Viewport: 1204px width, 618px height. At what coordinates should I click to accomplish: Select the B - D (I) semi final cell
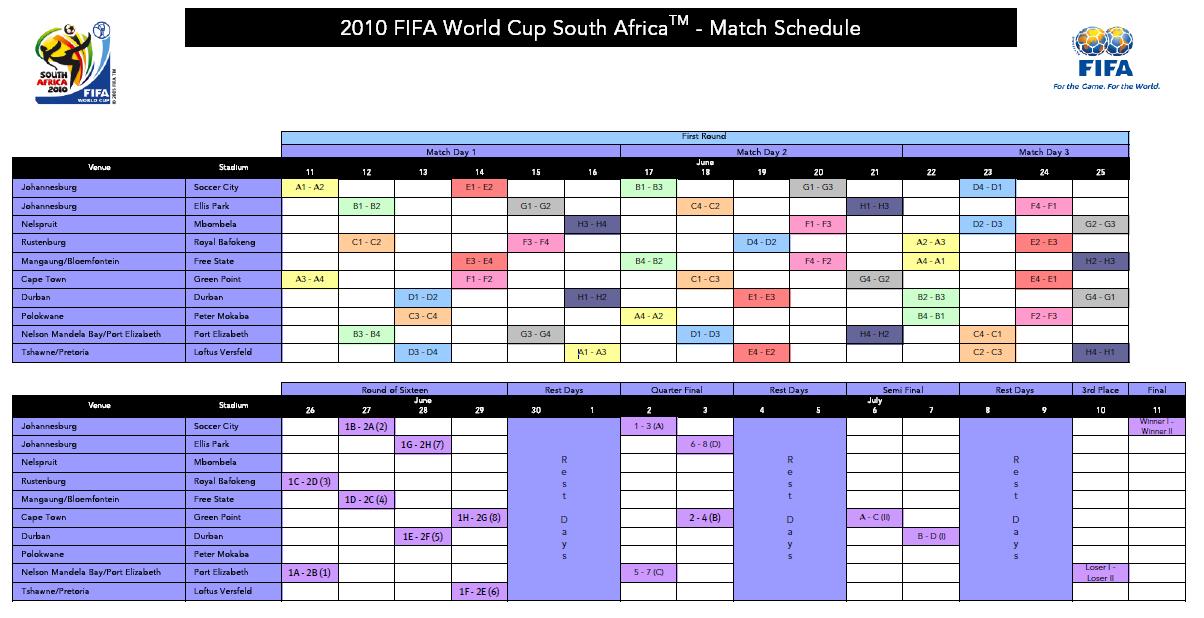[931, 536]
